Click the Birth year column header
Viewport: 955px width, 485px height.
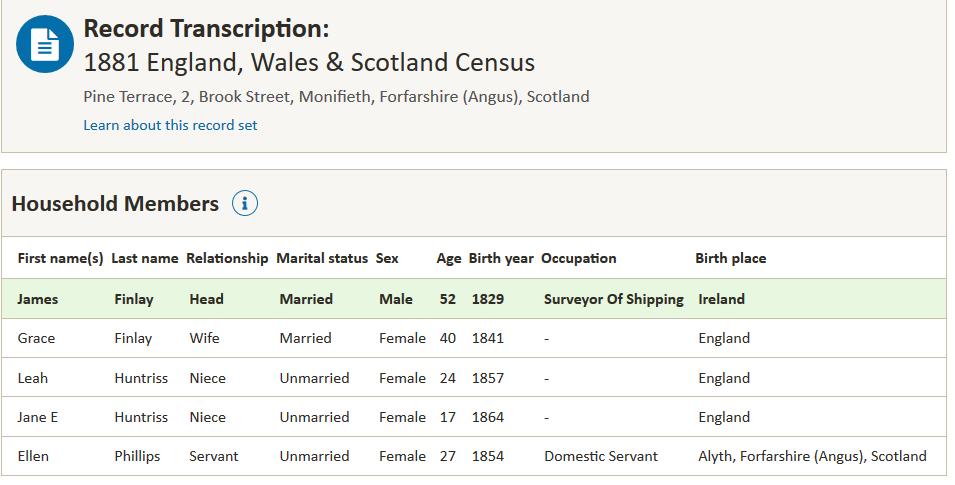(501, 258)
